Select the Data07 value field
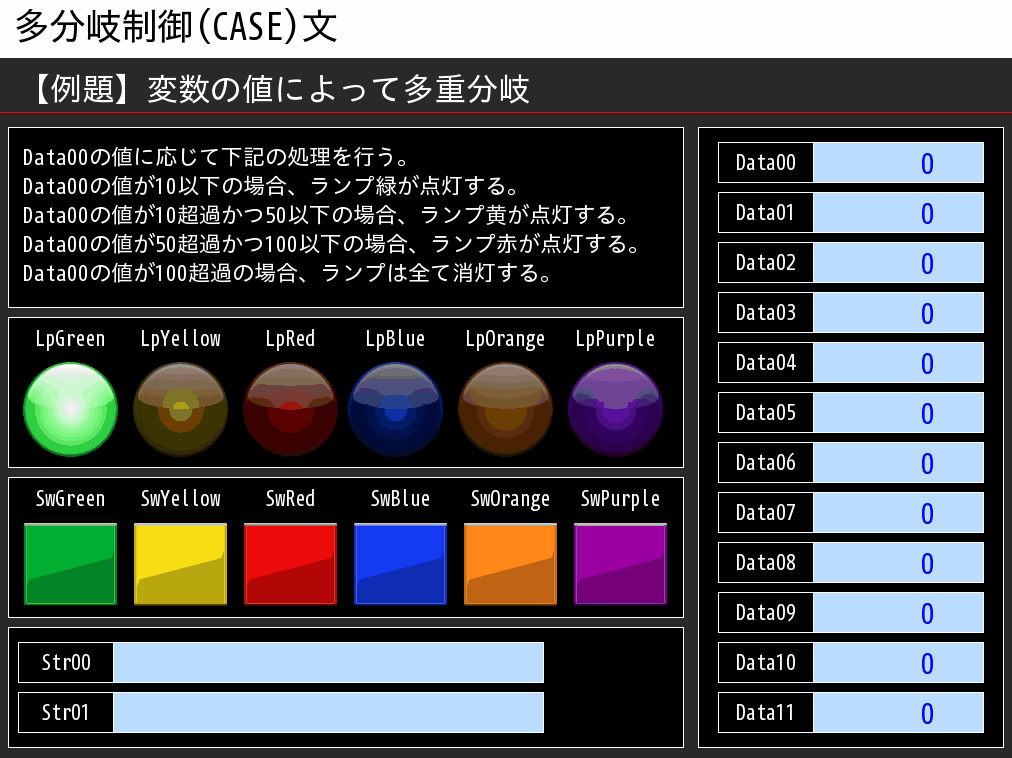 [x=898, y=512]
